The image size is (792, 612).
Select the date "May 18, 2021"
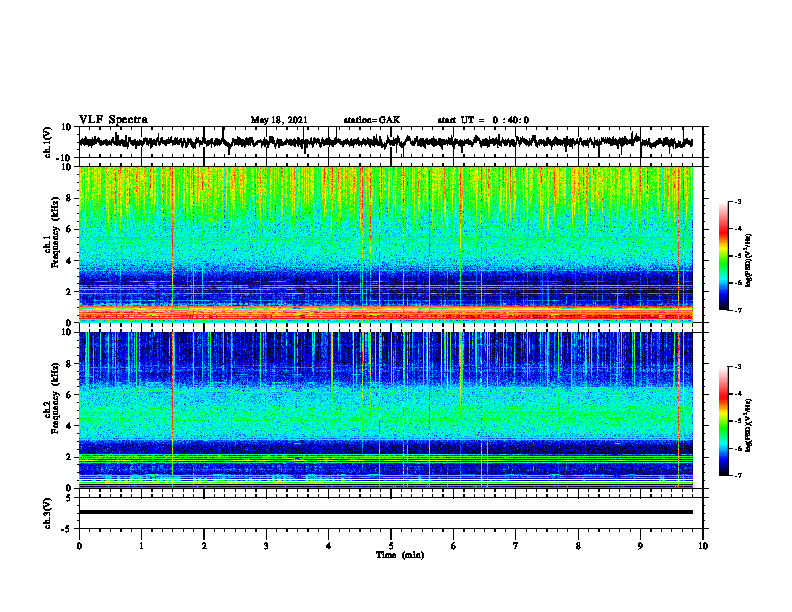279,120
